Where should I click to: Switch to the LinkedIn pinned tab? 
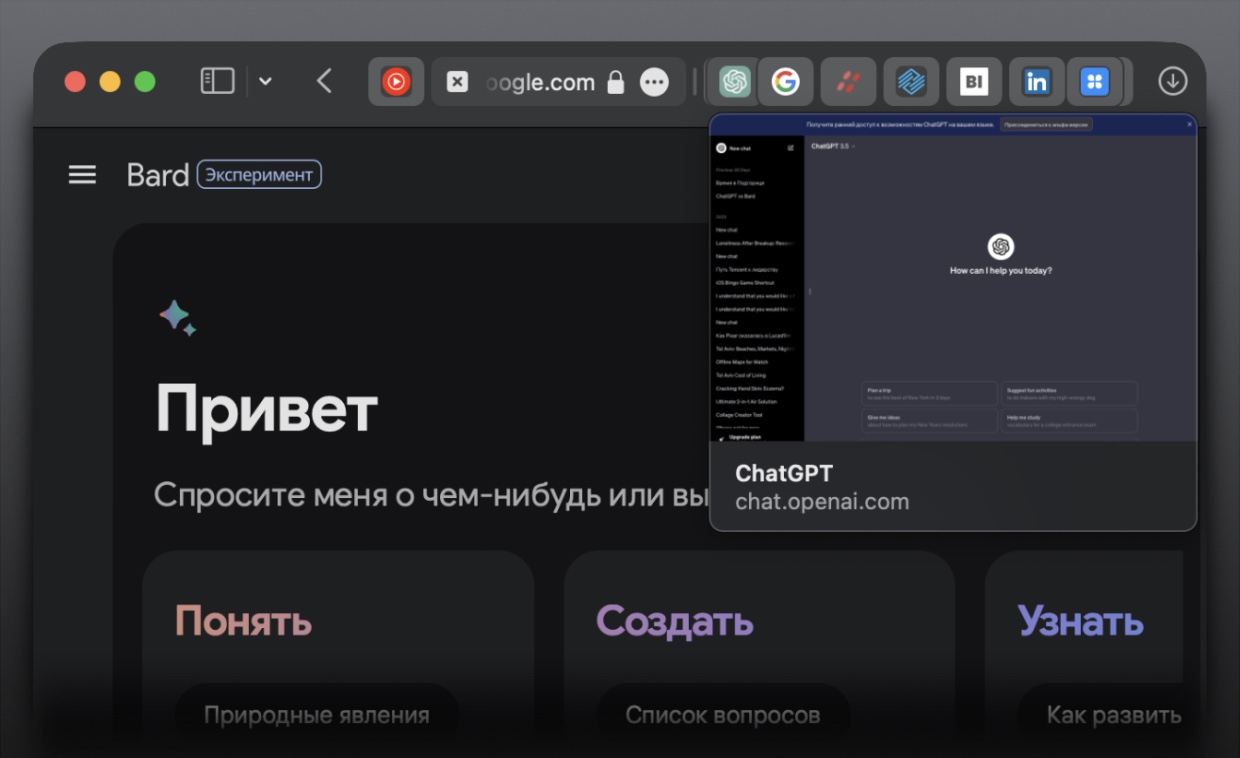pyautogui.click(x=1037, y=82)
